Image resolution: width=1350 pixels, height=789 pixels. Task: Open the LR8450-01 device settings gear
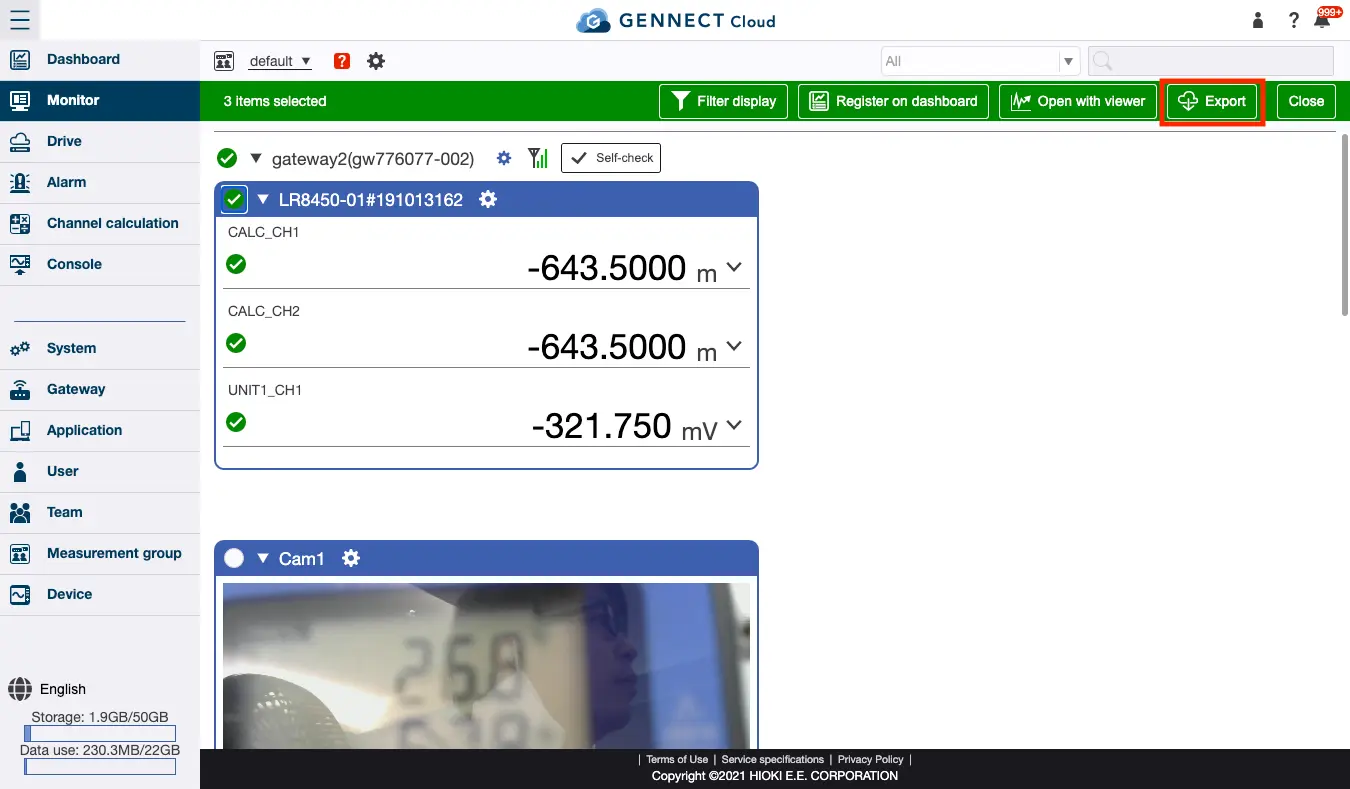coord(487,199)
